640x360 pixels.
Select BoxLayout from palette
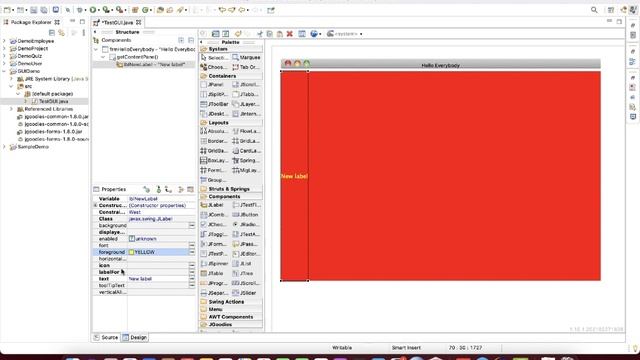[x=215, y=160]
